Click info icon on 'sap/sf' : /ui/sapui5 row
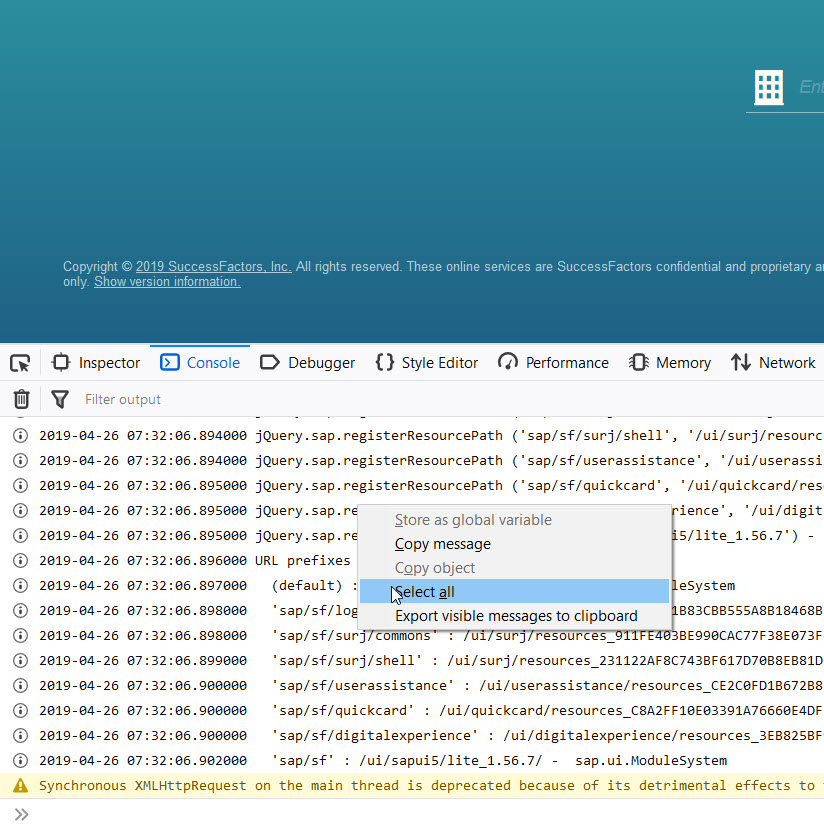Viewport: 824px width, 825px height. coord(21,761)
